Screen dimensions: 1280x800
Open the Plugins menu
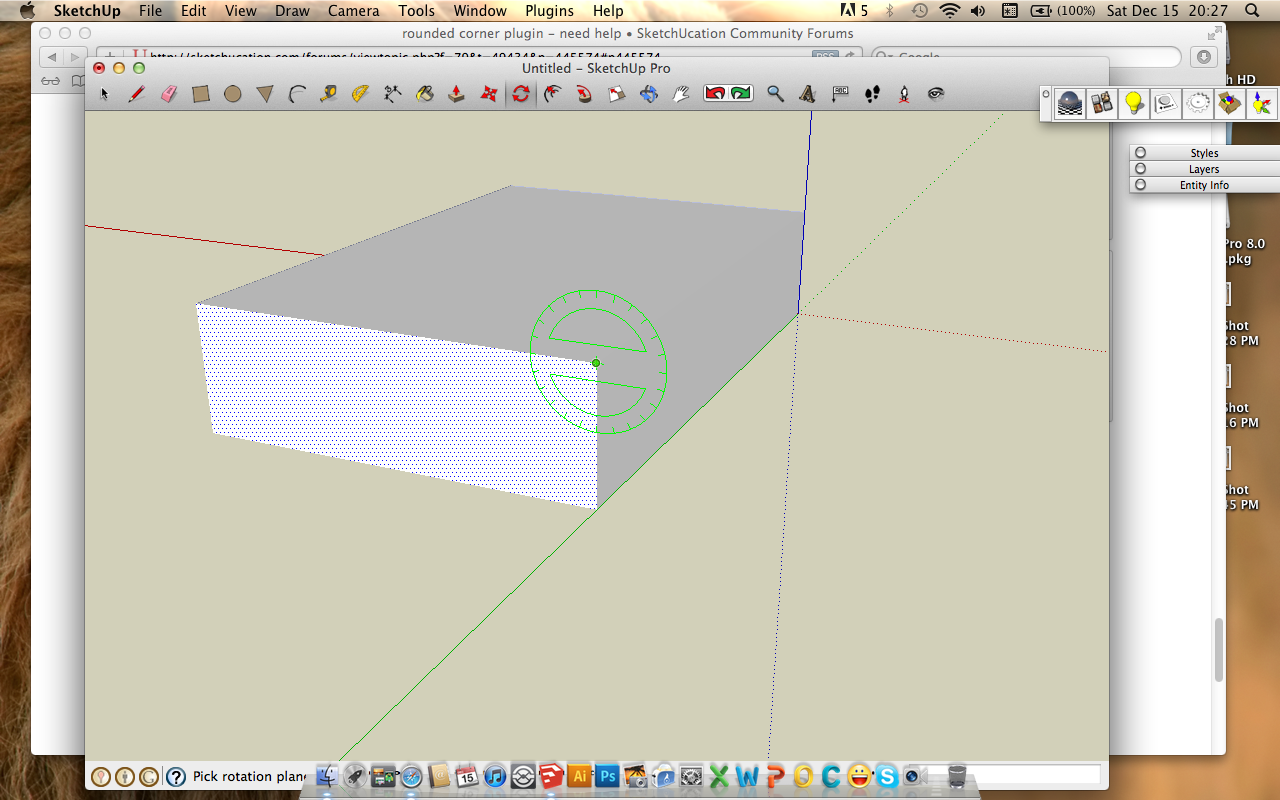549,11
